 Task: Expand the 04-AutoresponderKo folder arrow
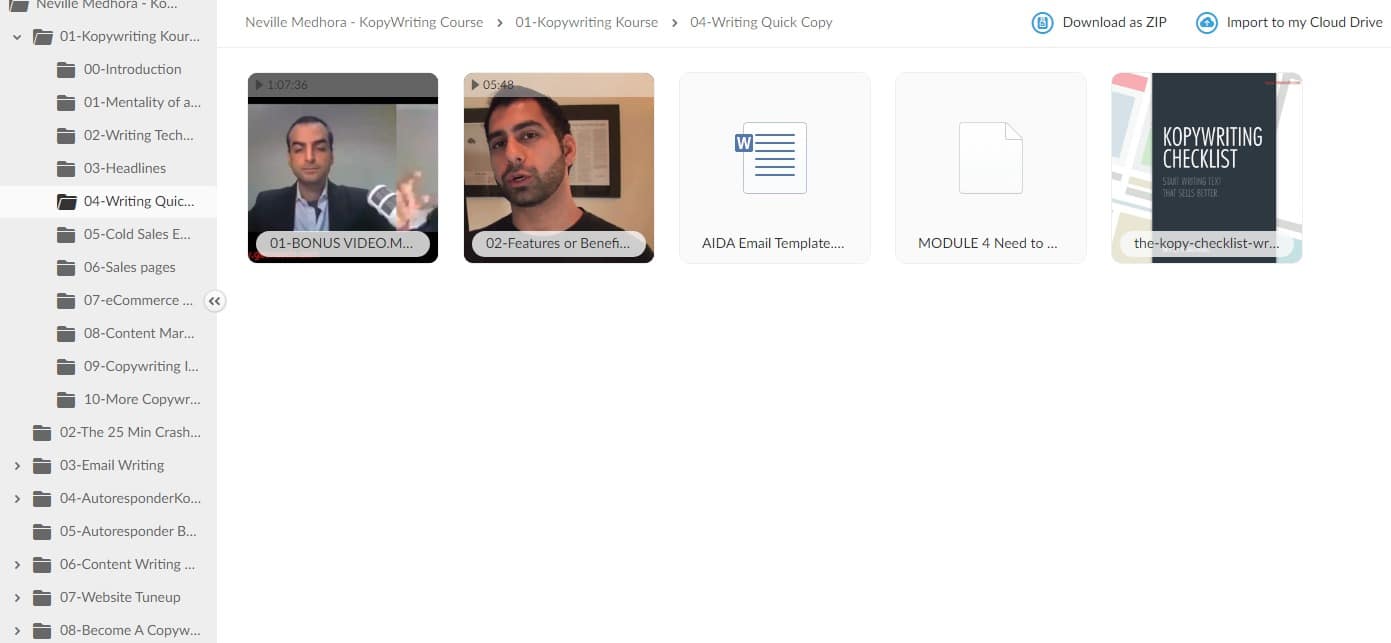pyautogui.click(x=17, y=498)
